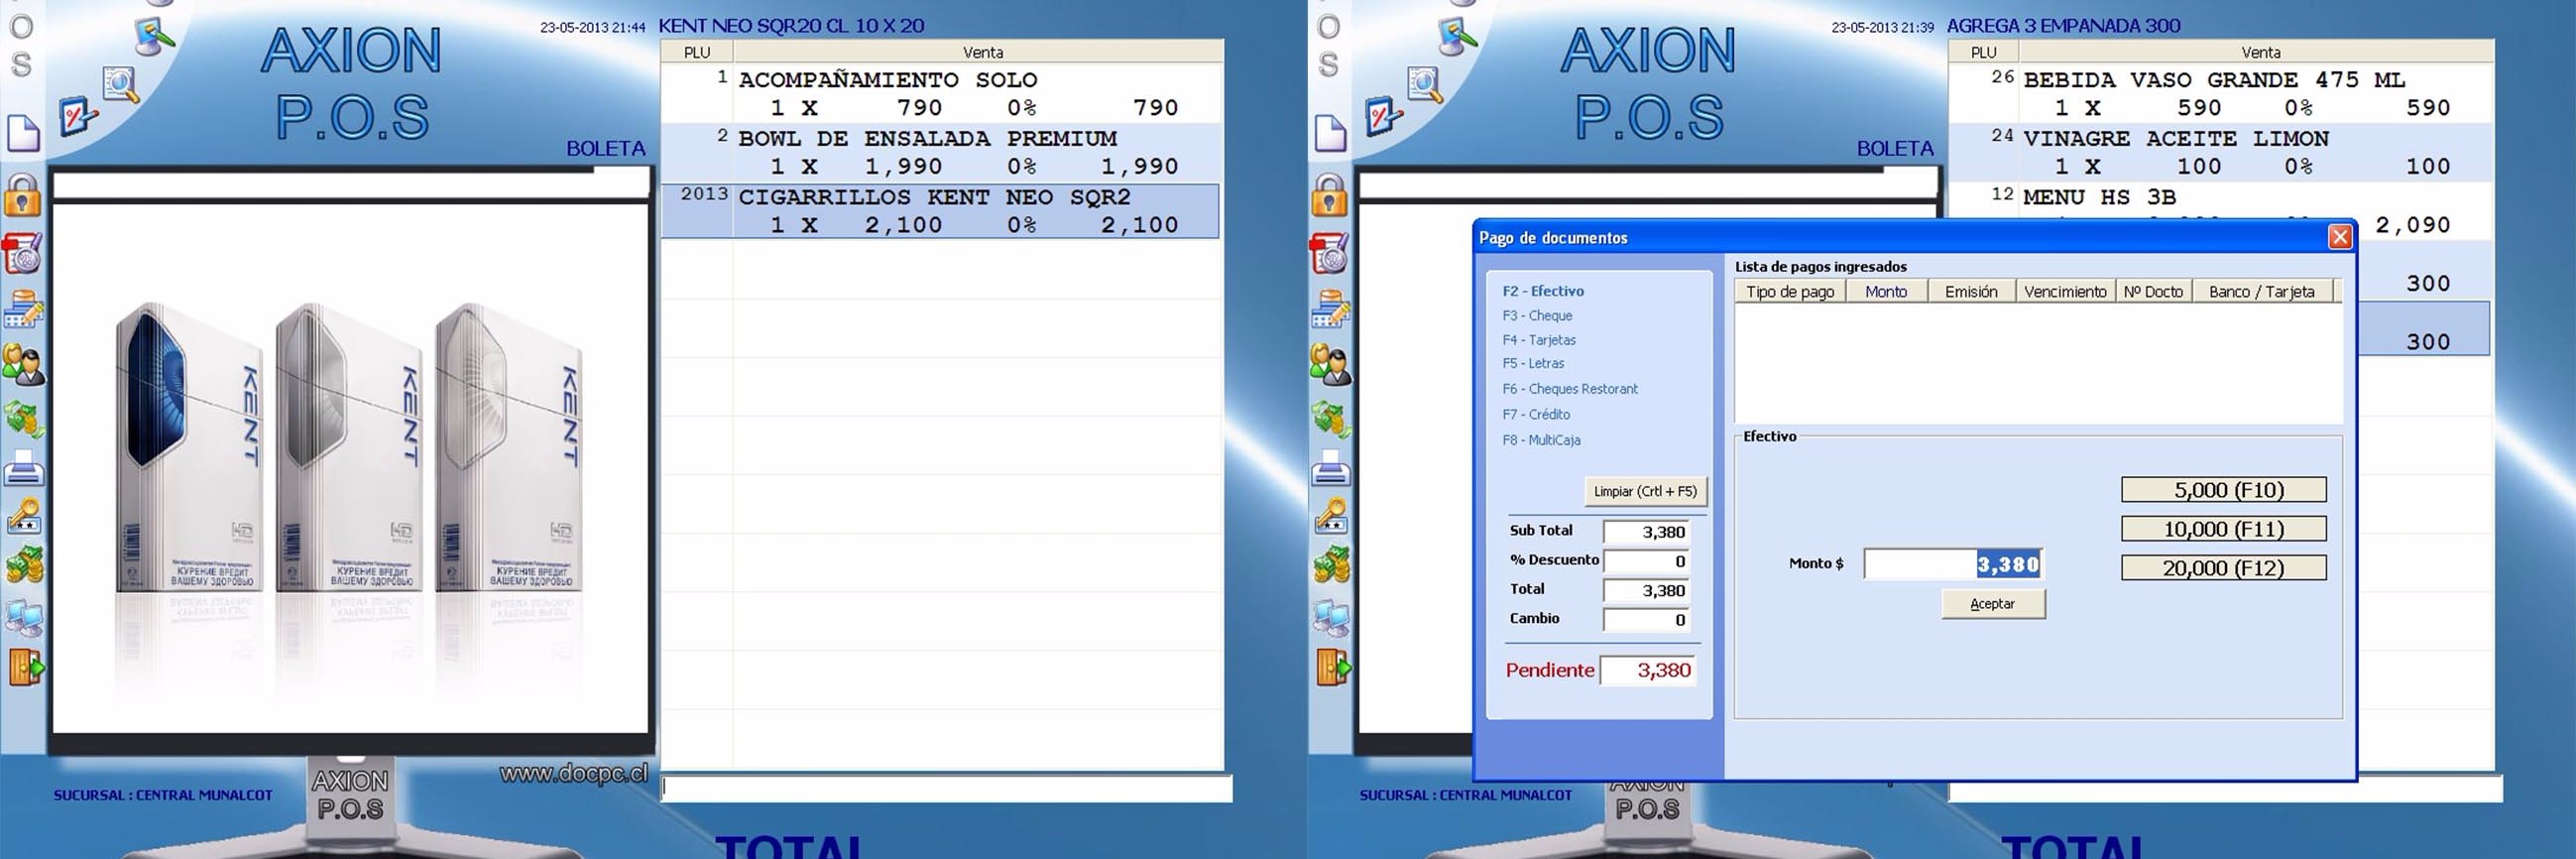Click the new document icon in right POS sidebar

click(1330, 134)
